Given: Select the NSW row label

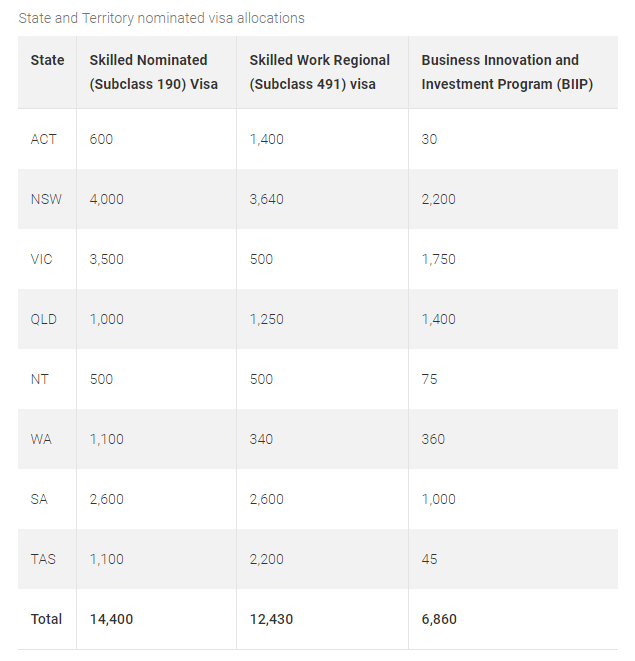Looking at the screenshot, I should click(46, 199).
